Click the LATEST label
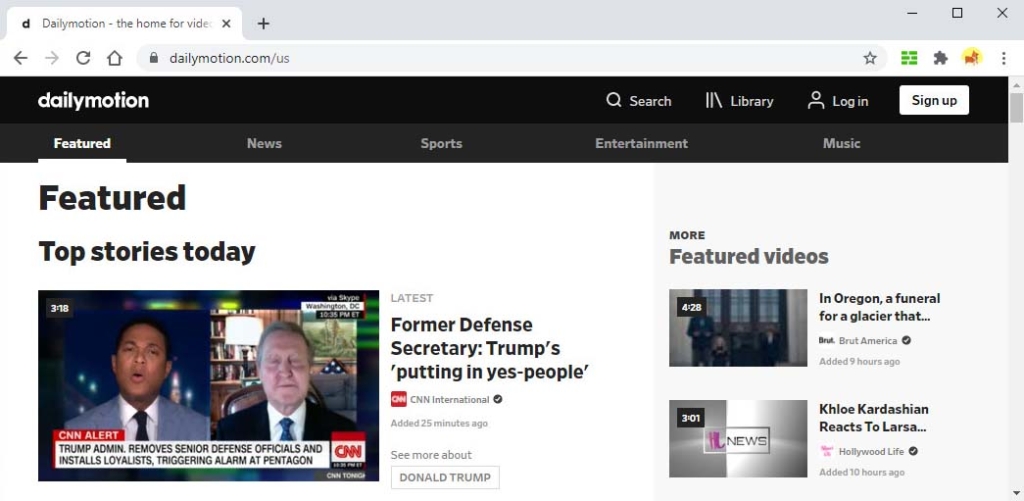 pyautogui.click(x=412, y=298)
